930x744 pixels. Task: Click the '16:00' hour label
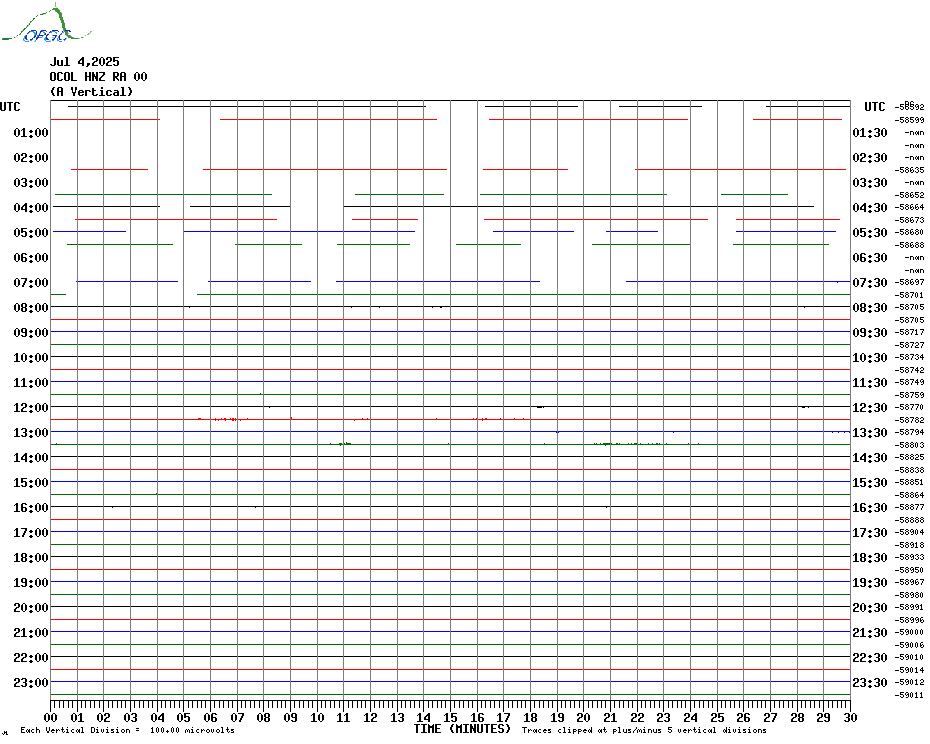(x=31, y=507)
